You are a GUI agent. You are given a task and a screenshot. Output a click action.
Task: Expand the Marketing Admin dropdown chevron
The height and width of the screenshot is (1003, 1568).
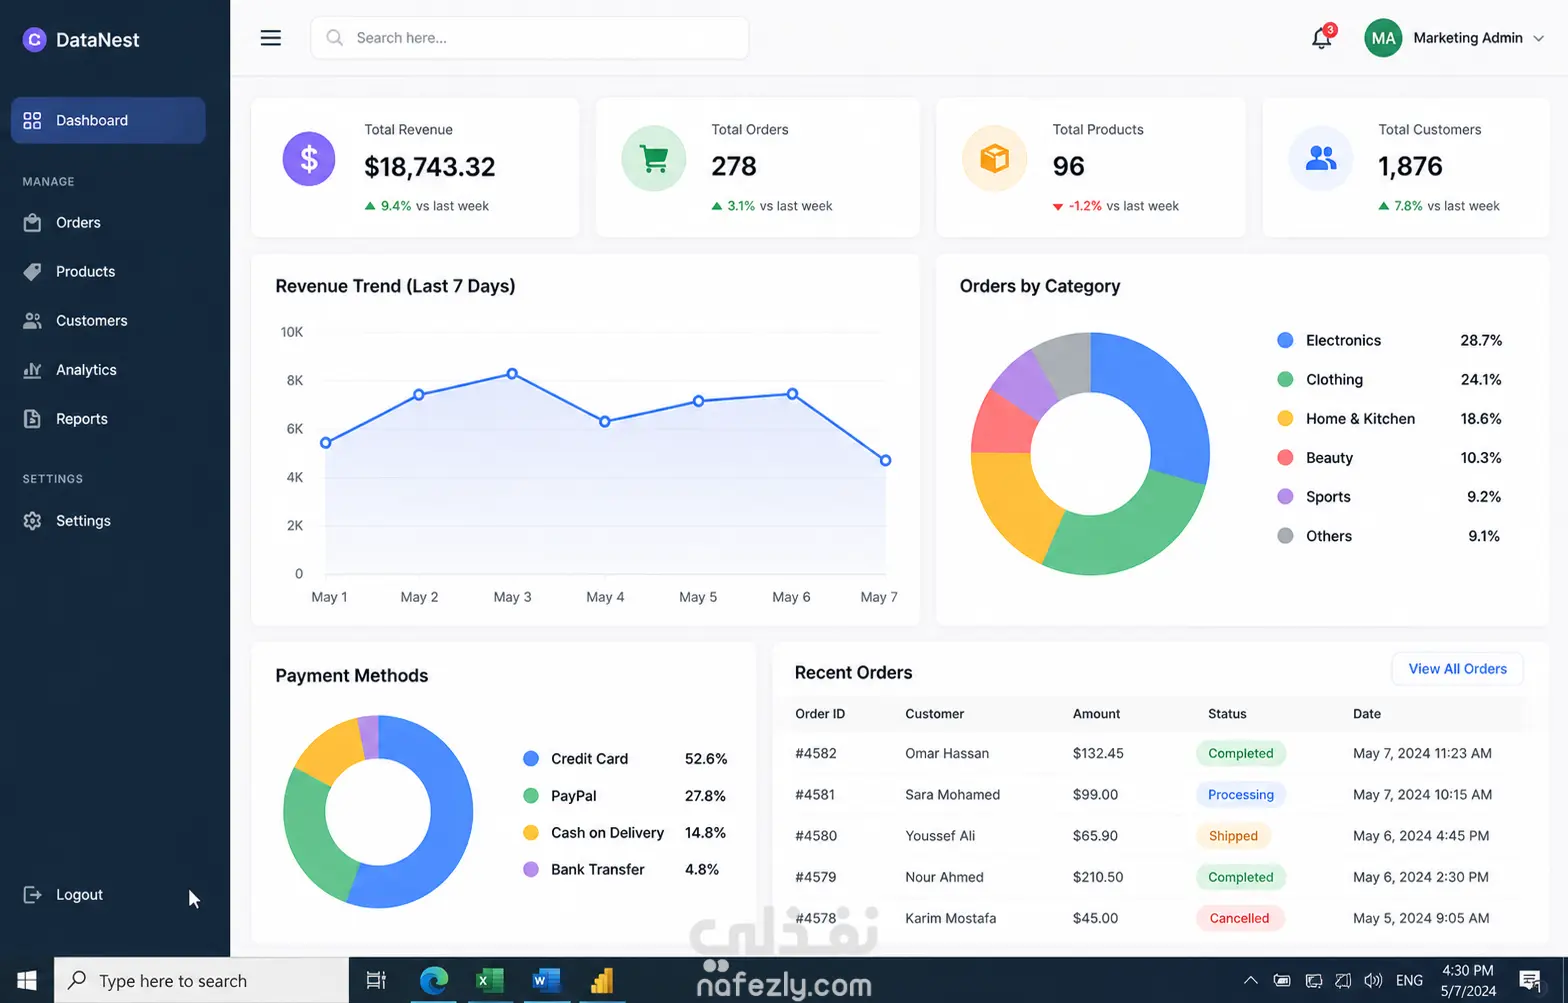pos(1538,39)
